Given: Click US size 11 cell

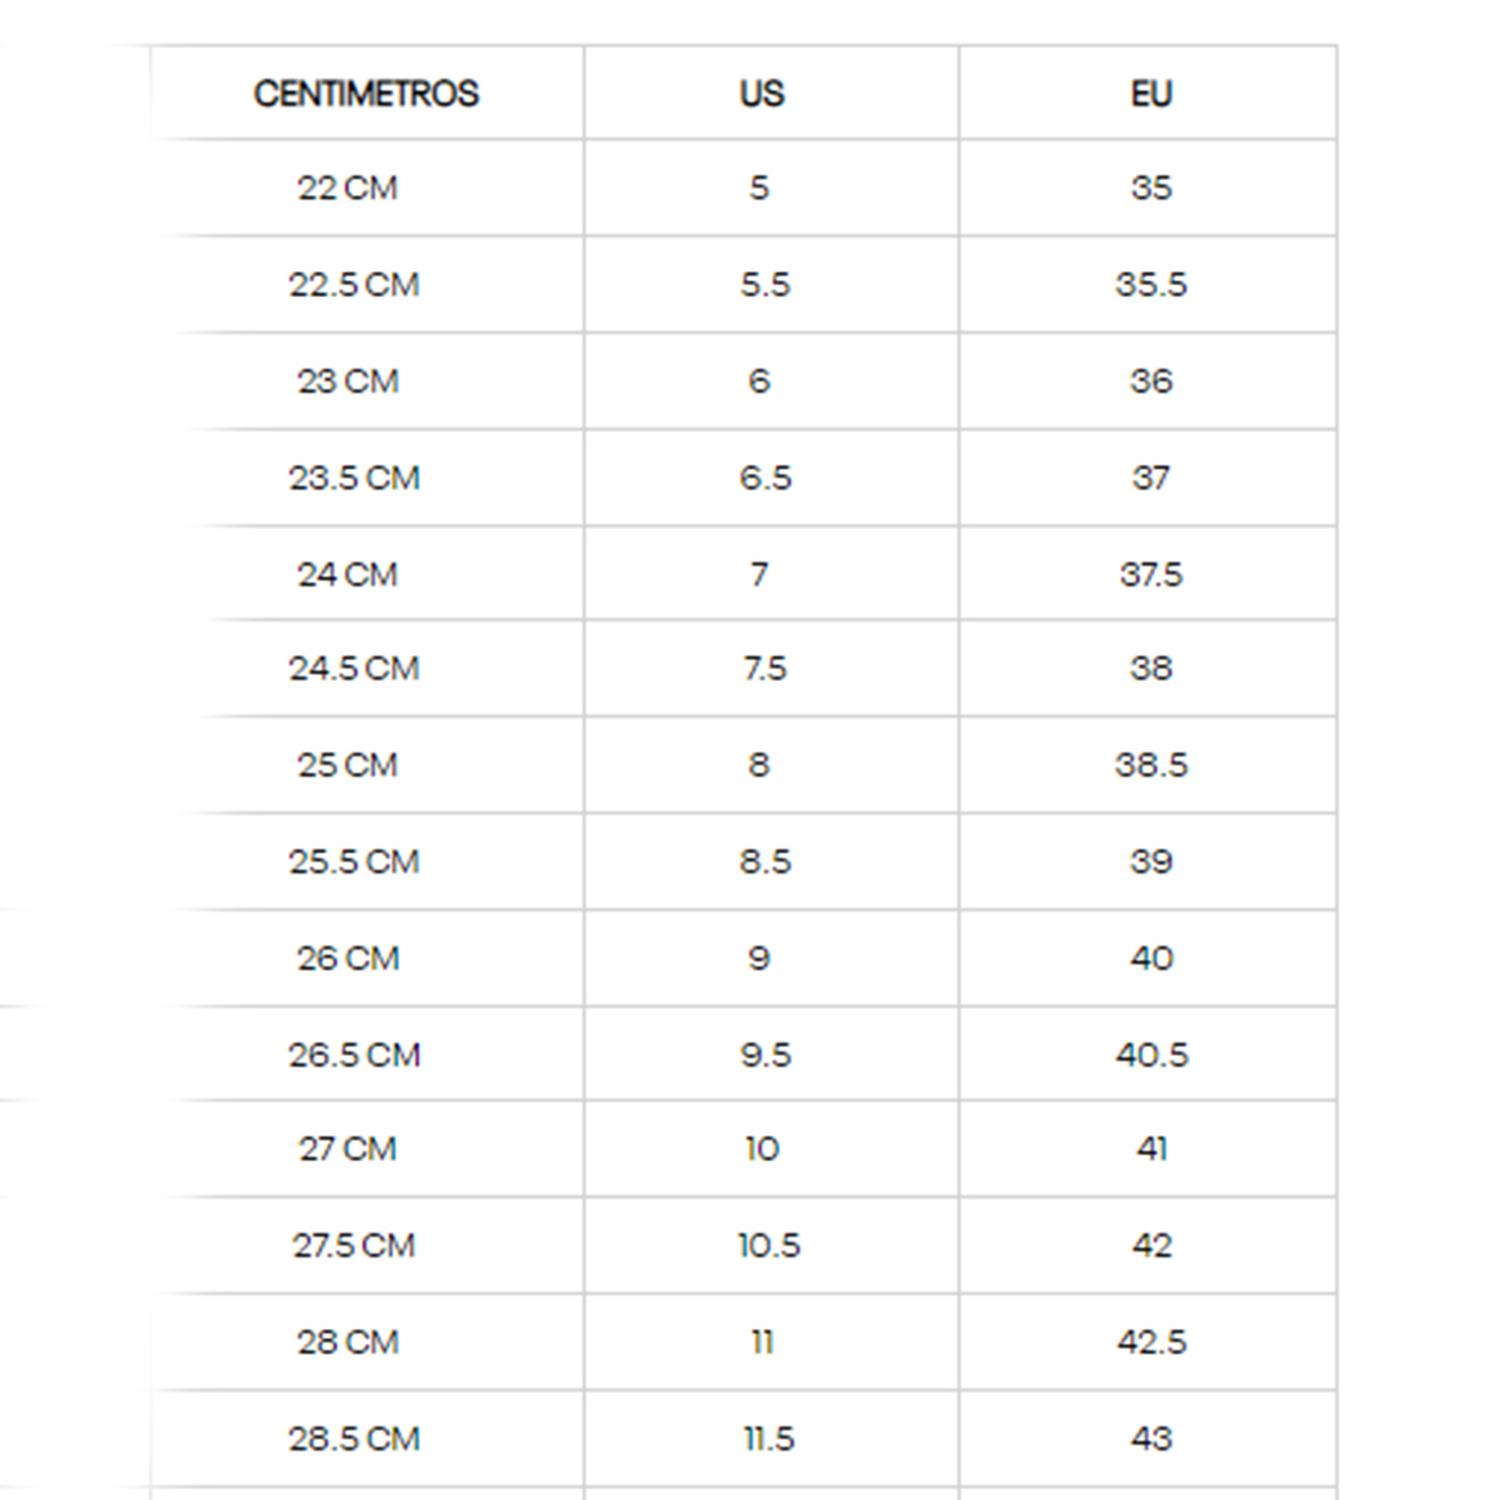Looking at the screenshot, I should (771, 1342).
